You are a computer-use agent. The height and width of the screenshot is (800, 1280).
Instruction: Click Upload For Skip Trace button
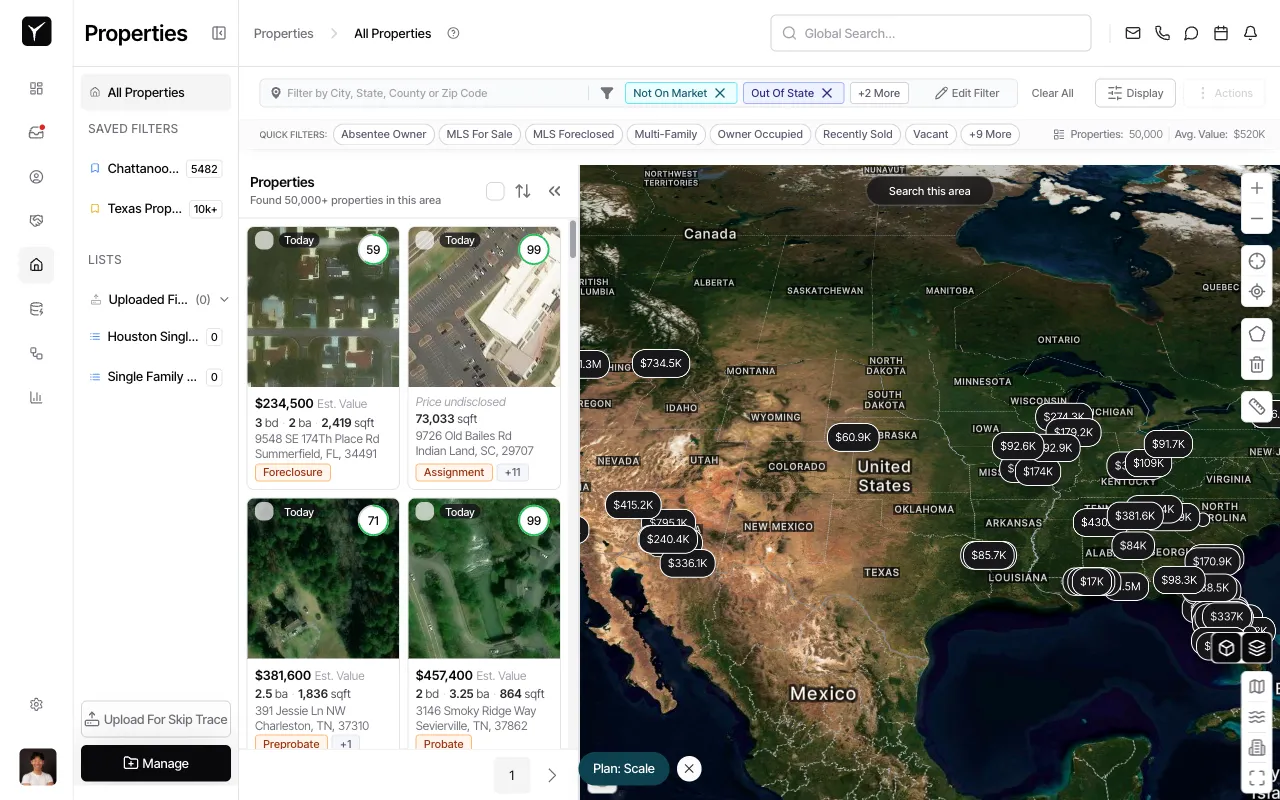point(156,719)
